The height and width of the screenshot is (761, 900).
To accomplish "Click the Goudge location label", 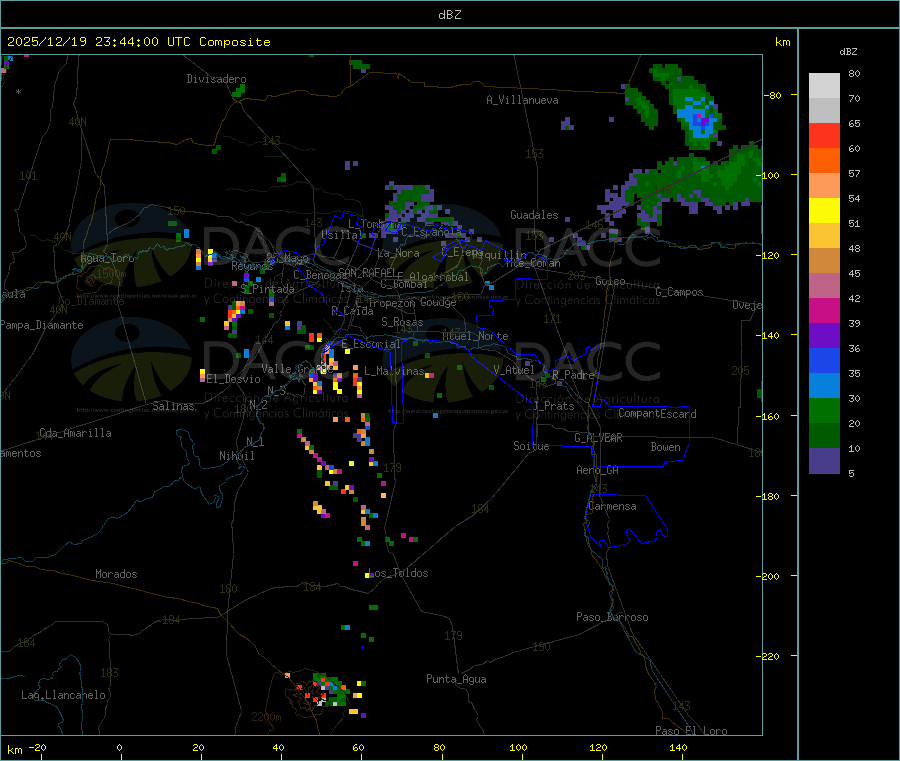I will [438, 302].
